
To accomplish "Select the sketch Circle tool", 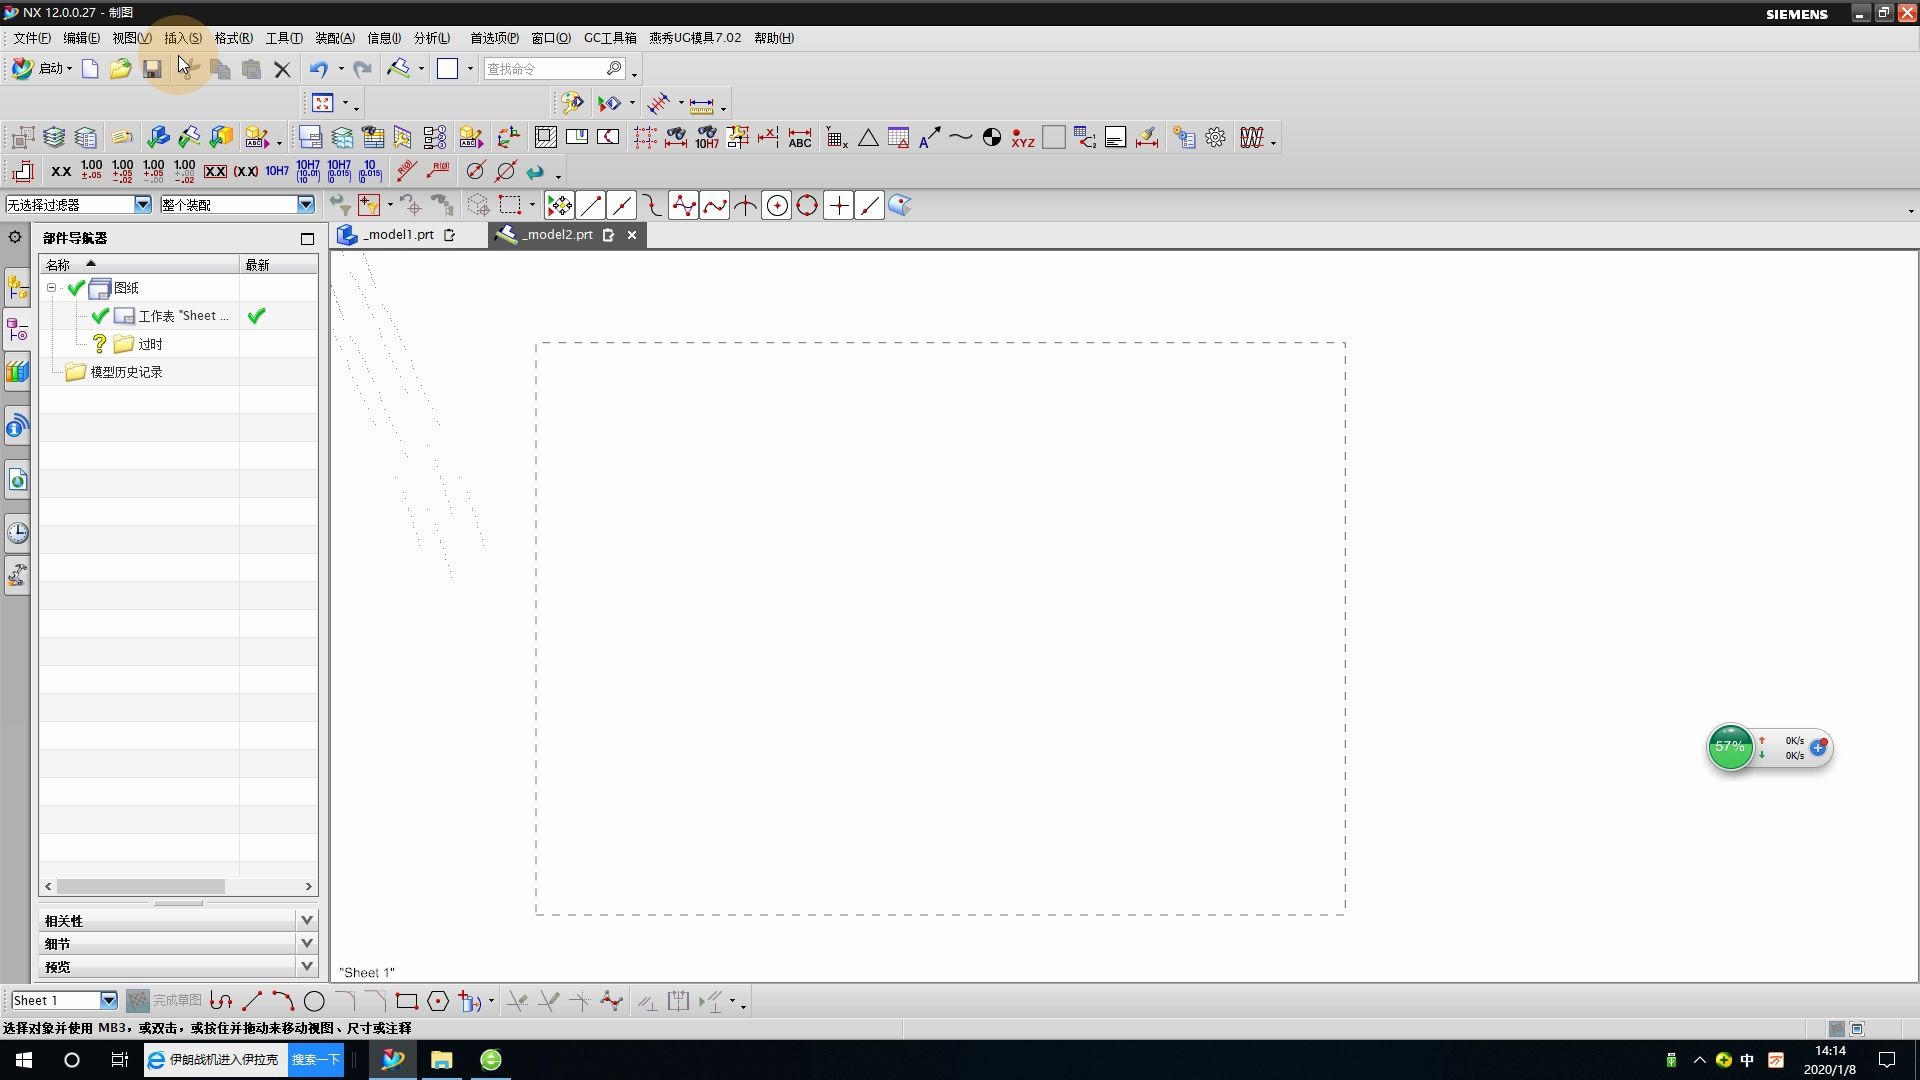I will 314,1001.
